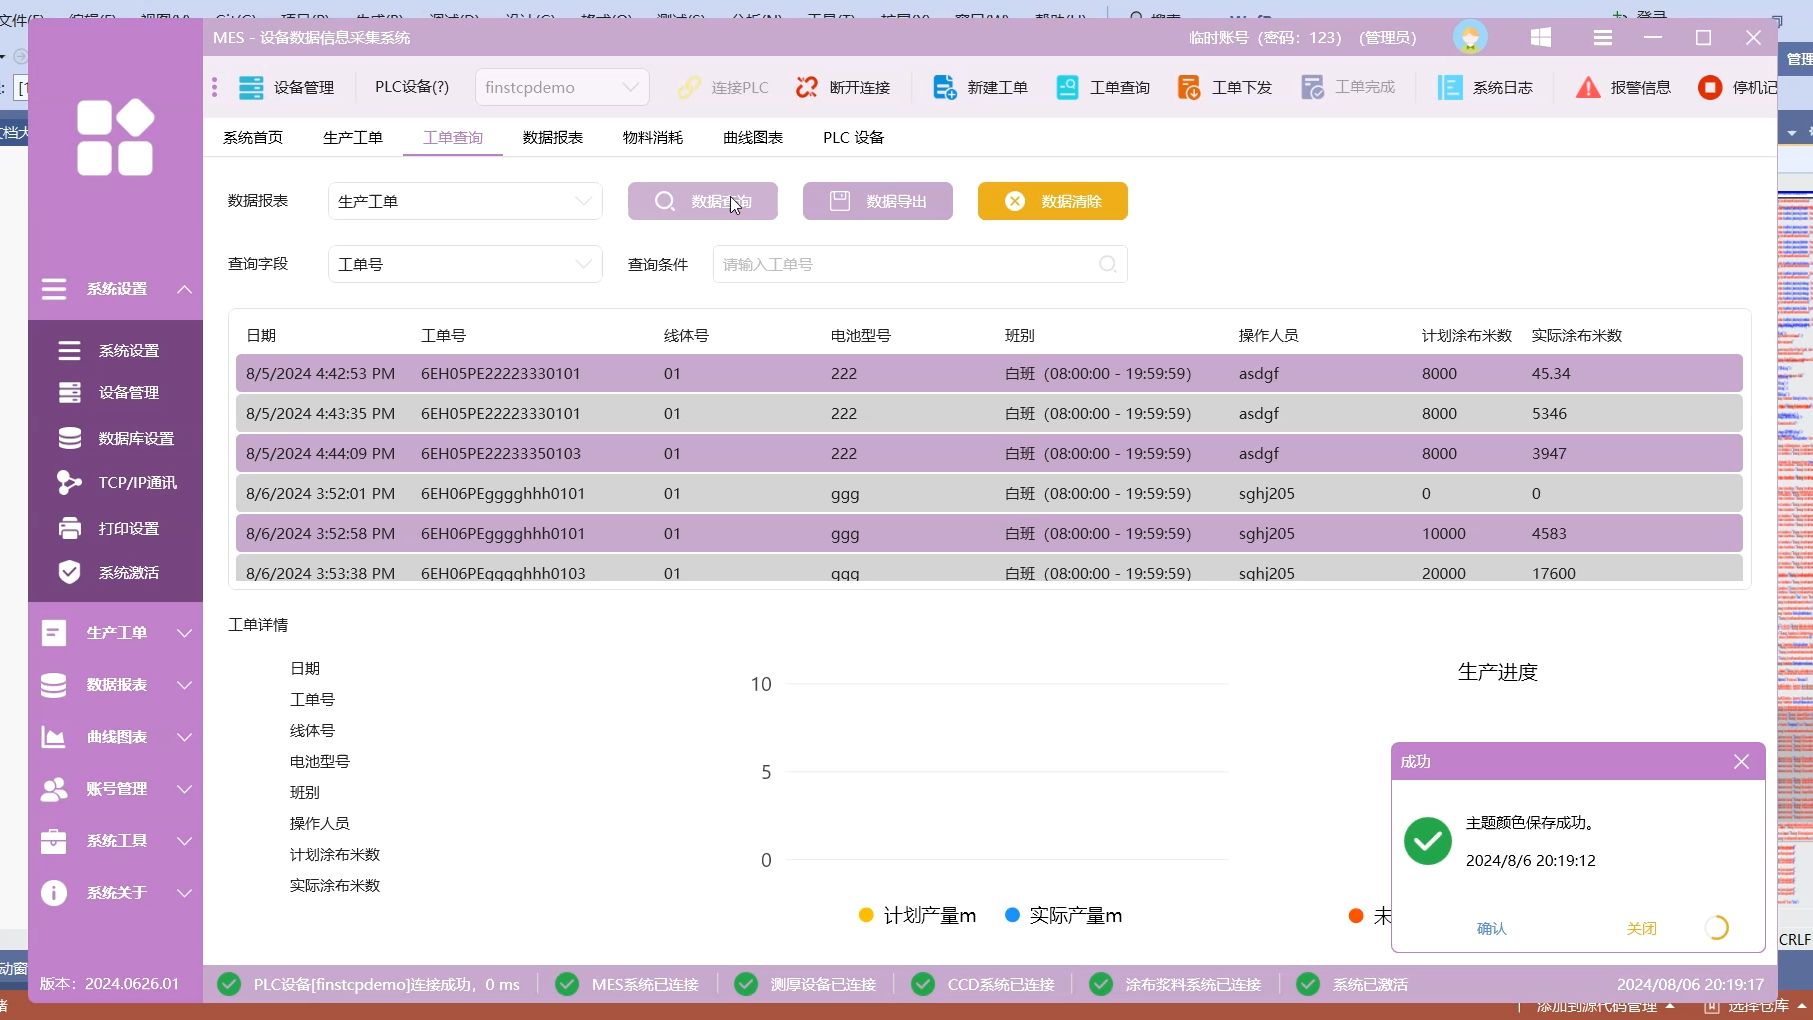Open 数据库设置 in the sidebar
The width and height of the screenshot is (1813, 1020).
tap(116, 438)
